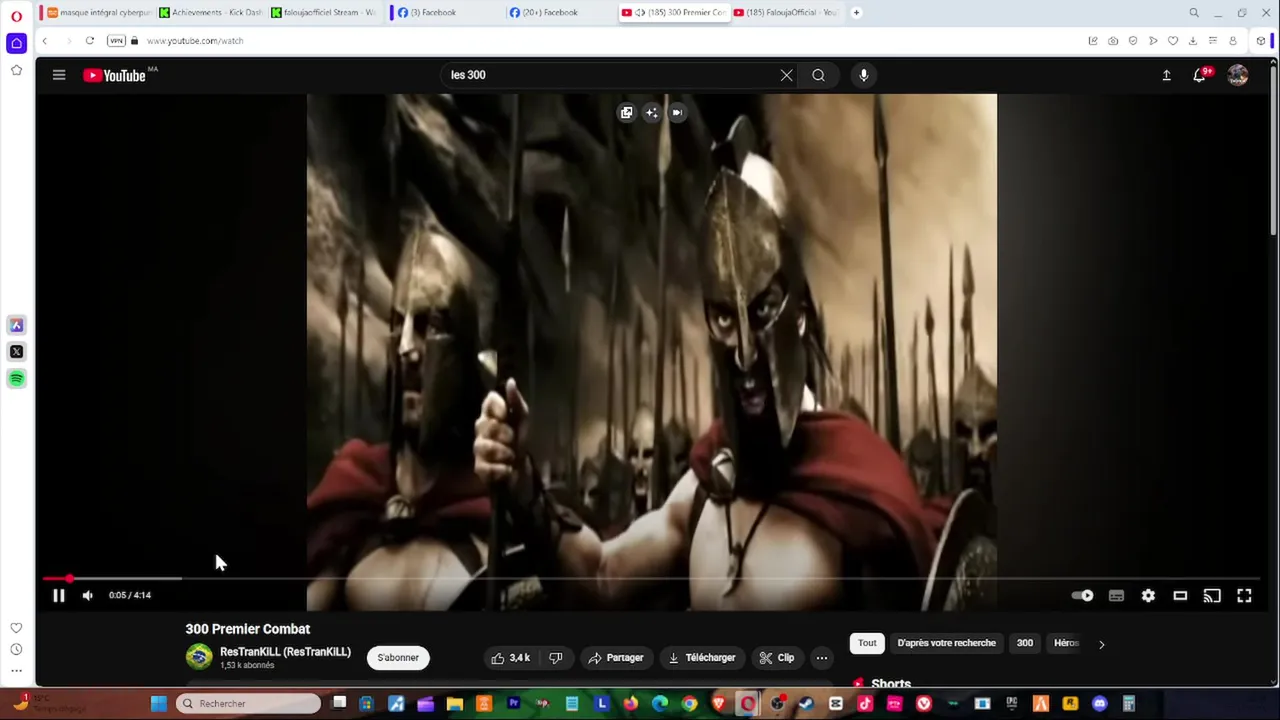Create a clip with the Clip button
Screen dimensions: 1280x720
click(776, 657)
